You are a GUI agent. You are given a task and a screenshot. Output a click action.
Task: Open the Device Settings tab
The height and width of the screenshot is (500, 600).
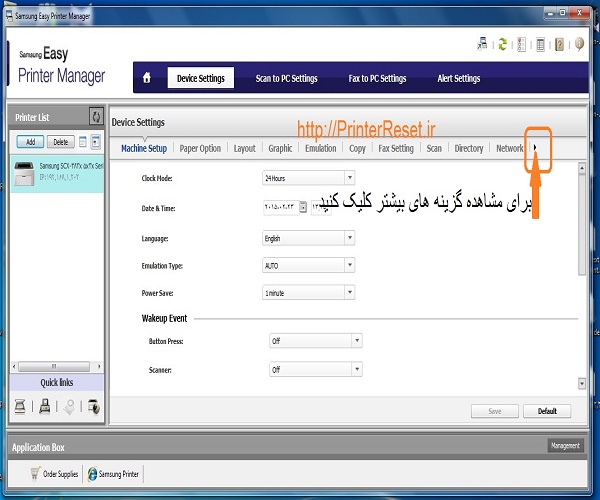(201, 78)
